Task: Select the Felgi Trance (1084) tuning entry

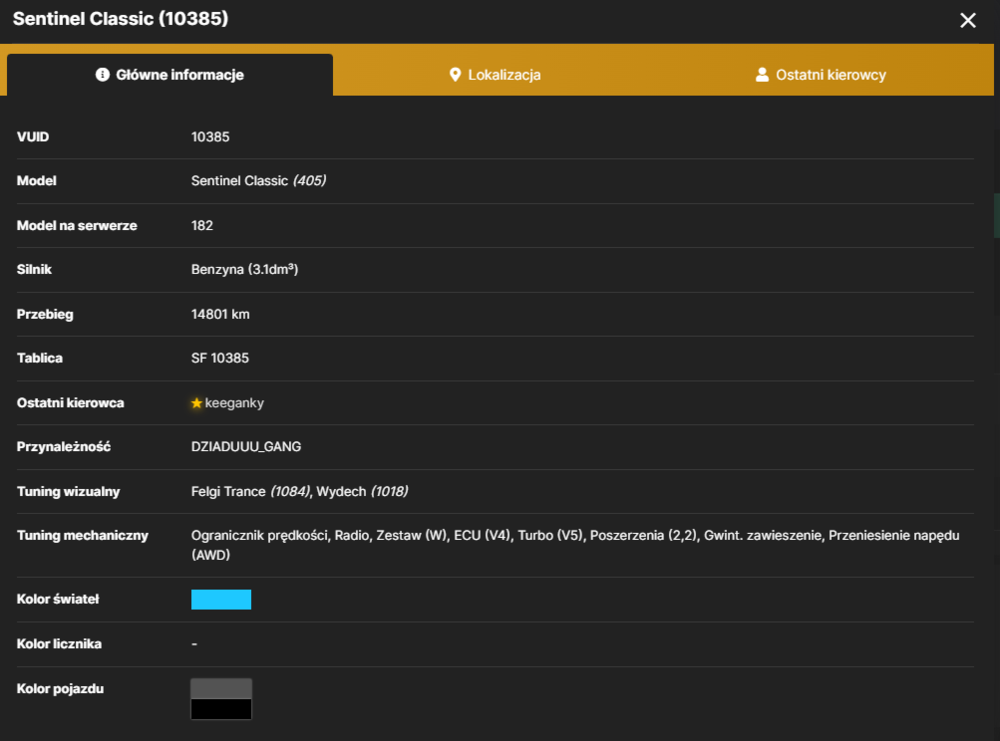Action: tap(251, 492)
